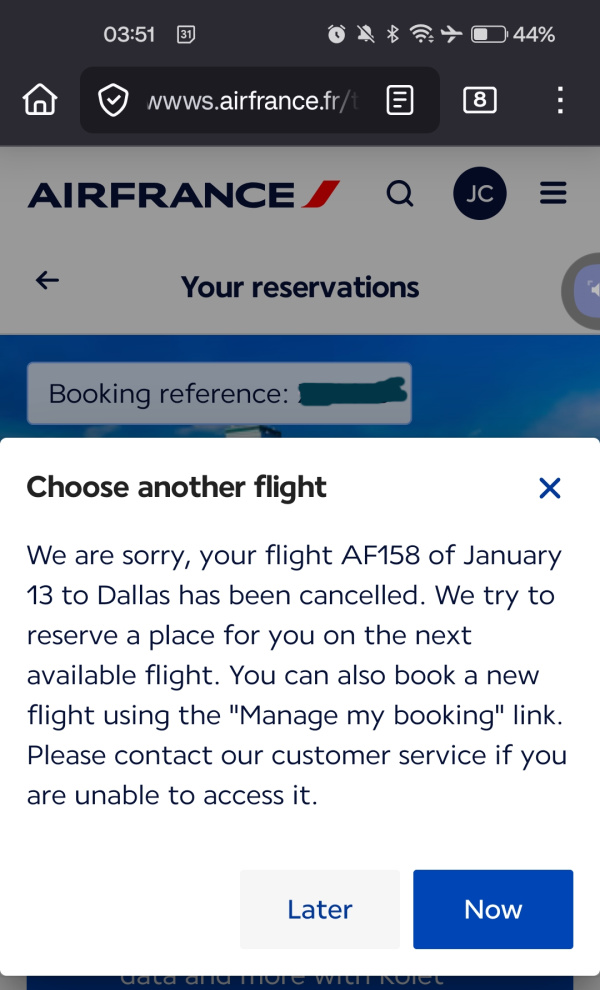Click the Air France logo
The height and width of the screenshot is (990, 600).
click(184, 194)
